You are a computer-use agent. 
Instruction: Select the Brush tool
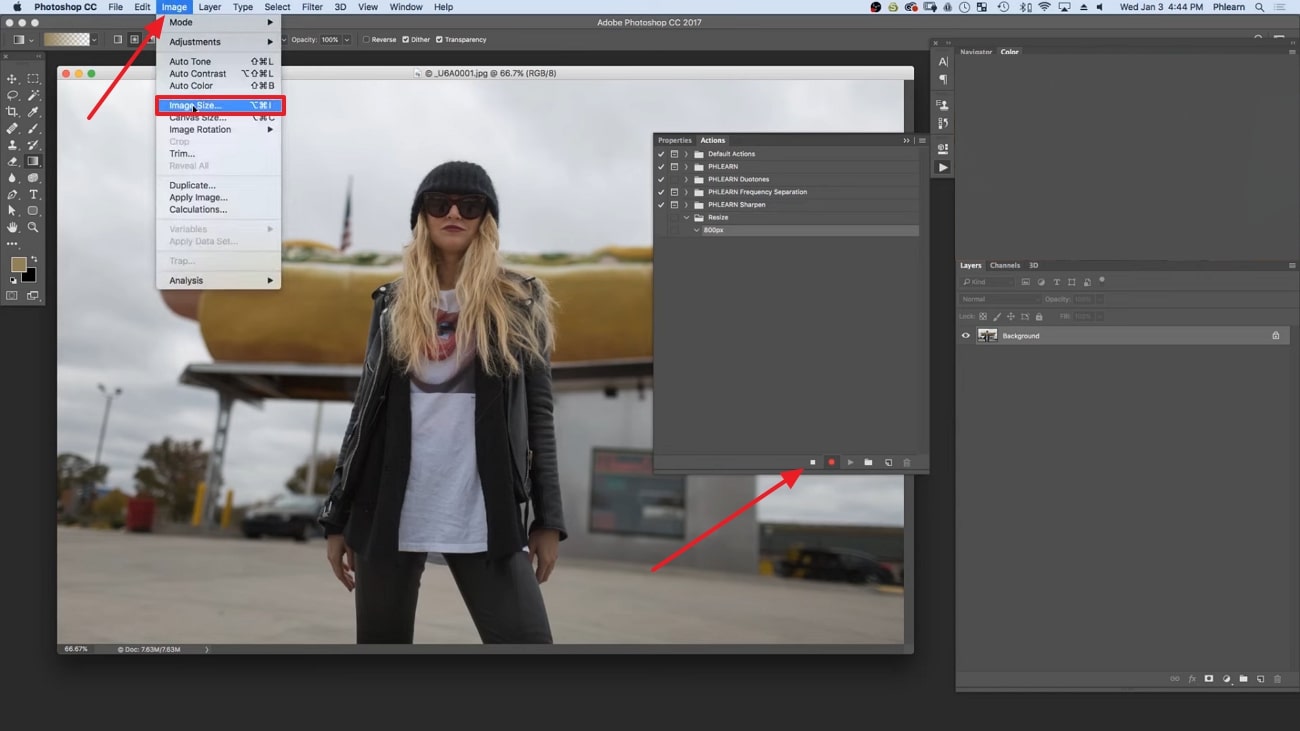click(33, 129)
